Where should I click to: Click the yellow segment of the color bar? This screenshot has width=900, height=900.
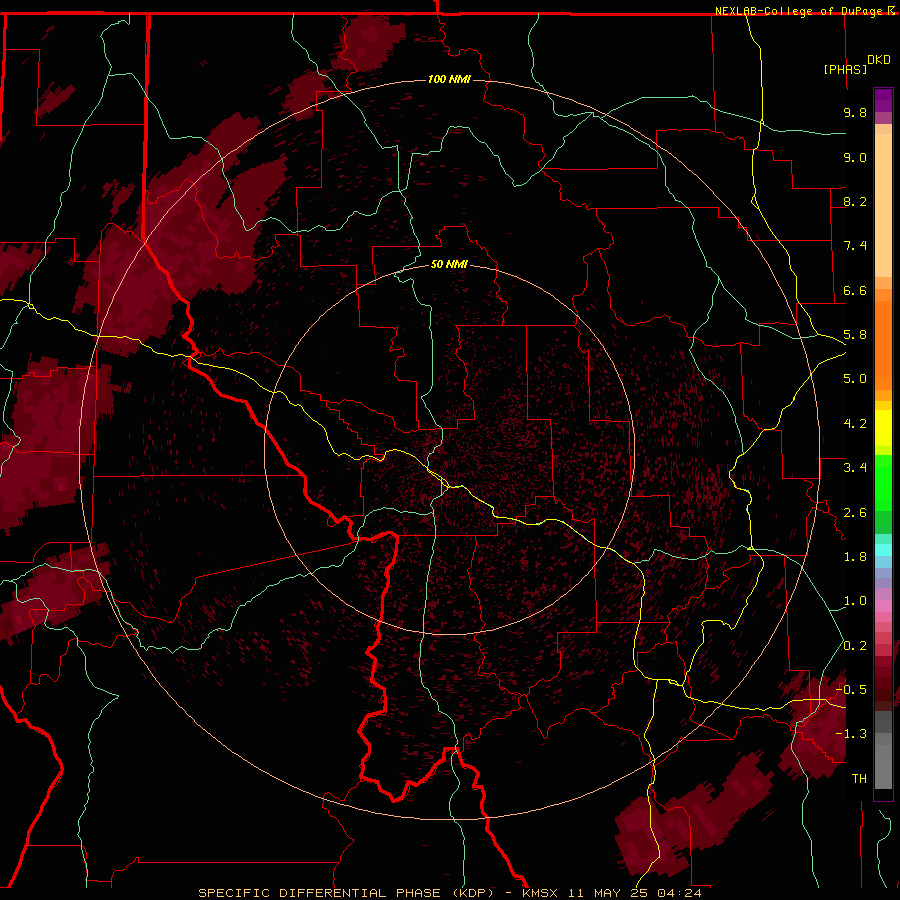[x=883, y=428]
